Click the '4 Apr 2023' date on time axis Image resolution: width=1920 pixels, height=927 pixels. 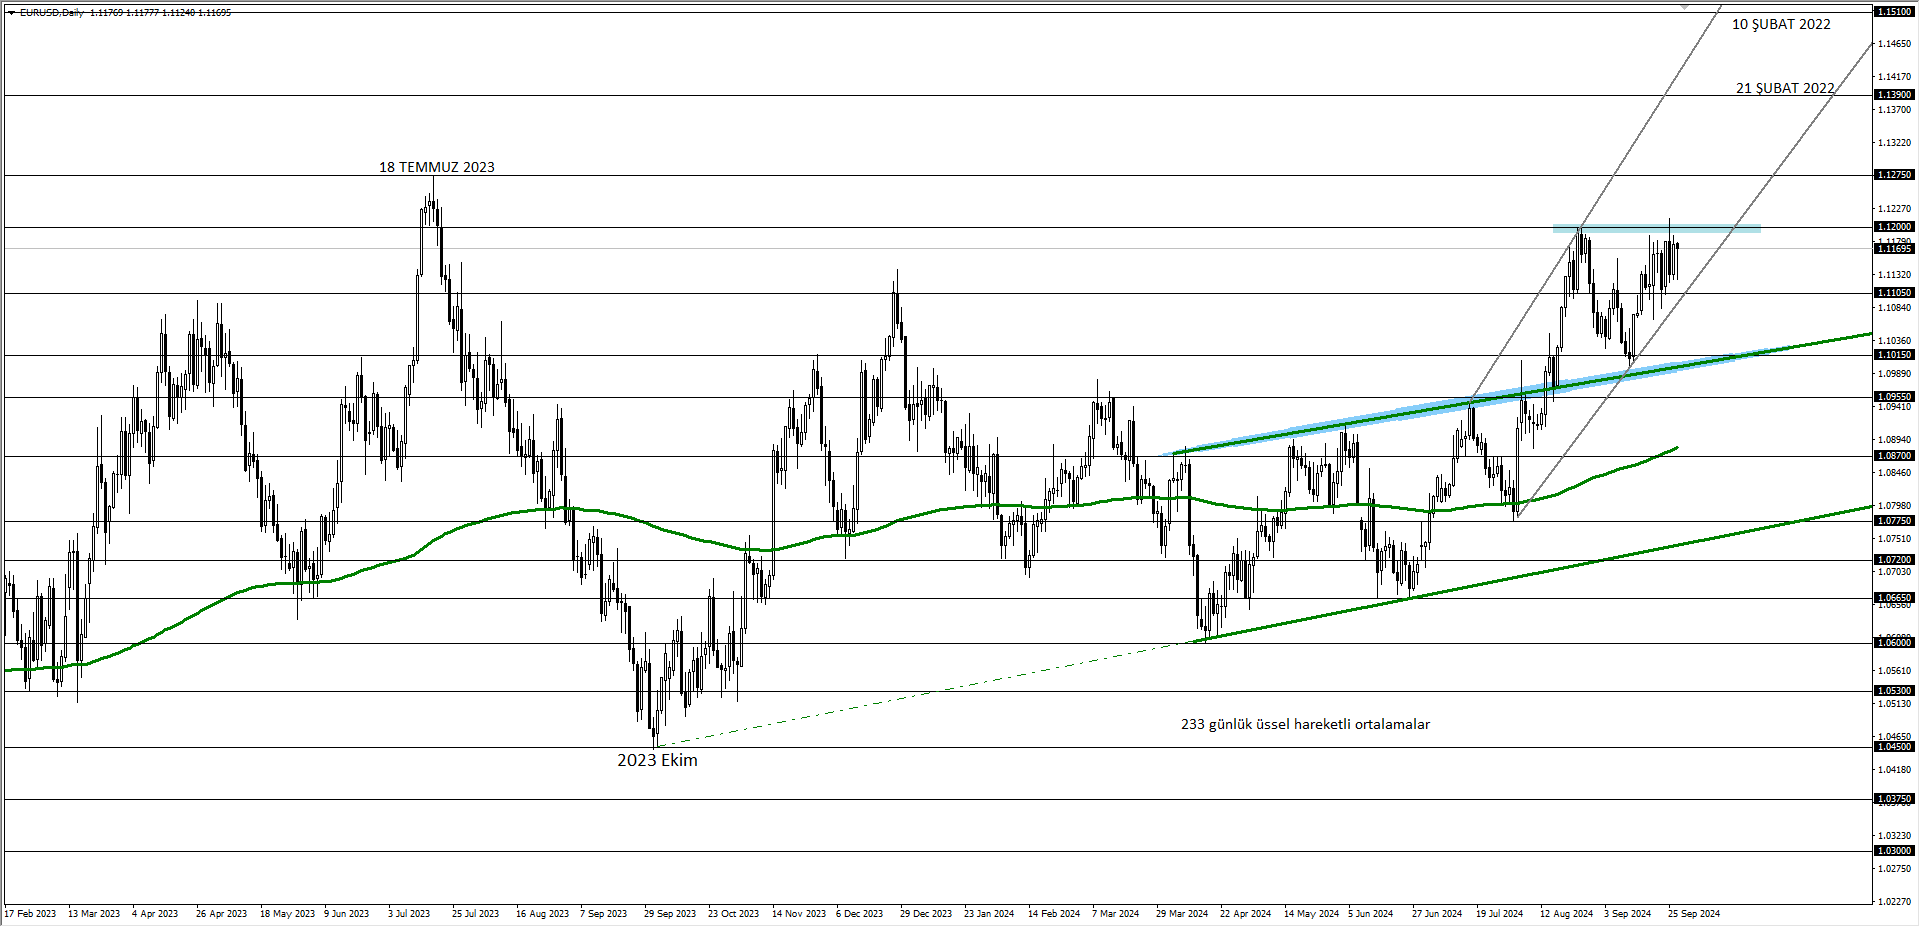click(155, 914)
